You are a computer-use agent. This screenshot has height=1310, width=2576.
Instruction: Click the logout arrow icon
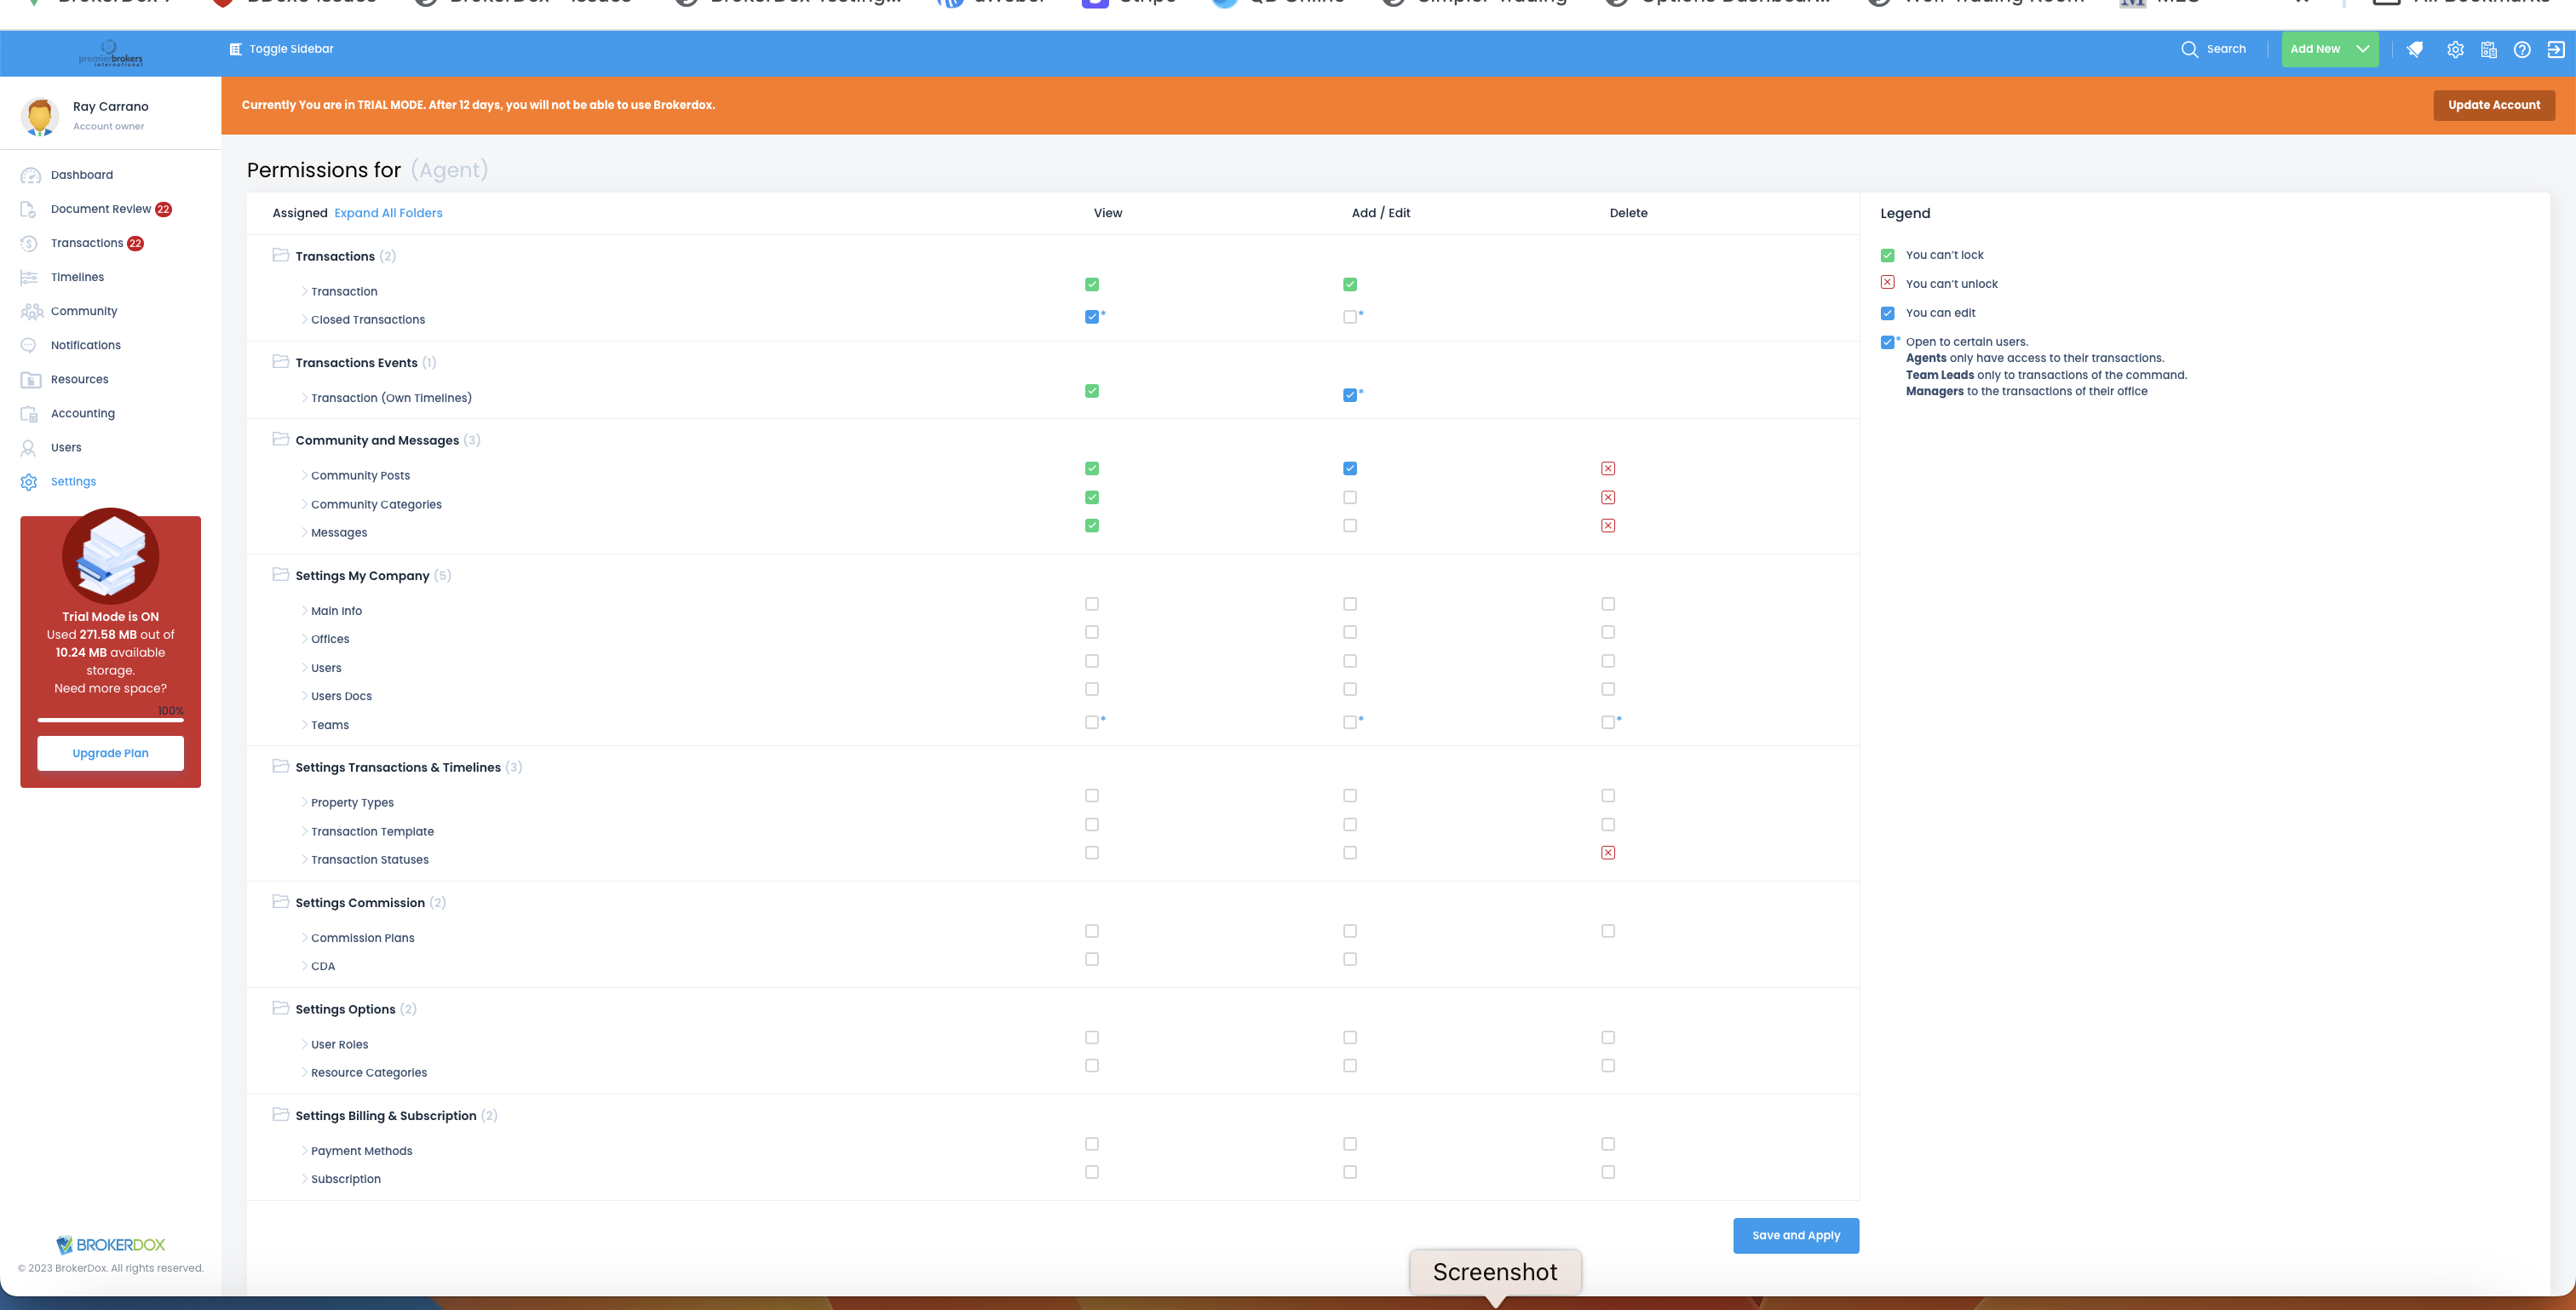click(x=2556, y=49)
